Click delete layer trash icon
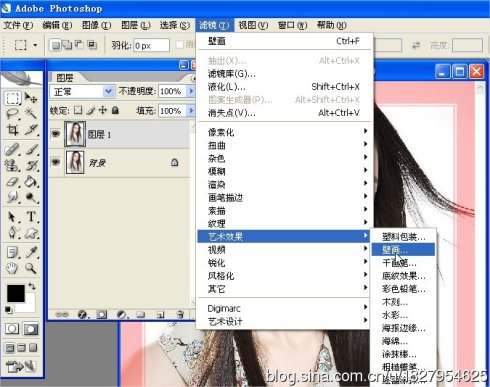 pos(180,314)
